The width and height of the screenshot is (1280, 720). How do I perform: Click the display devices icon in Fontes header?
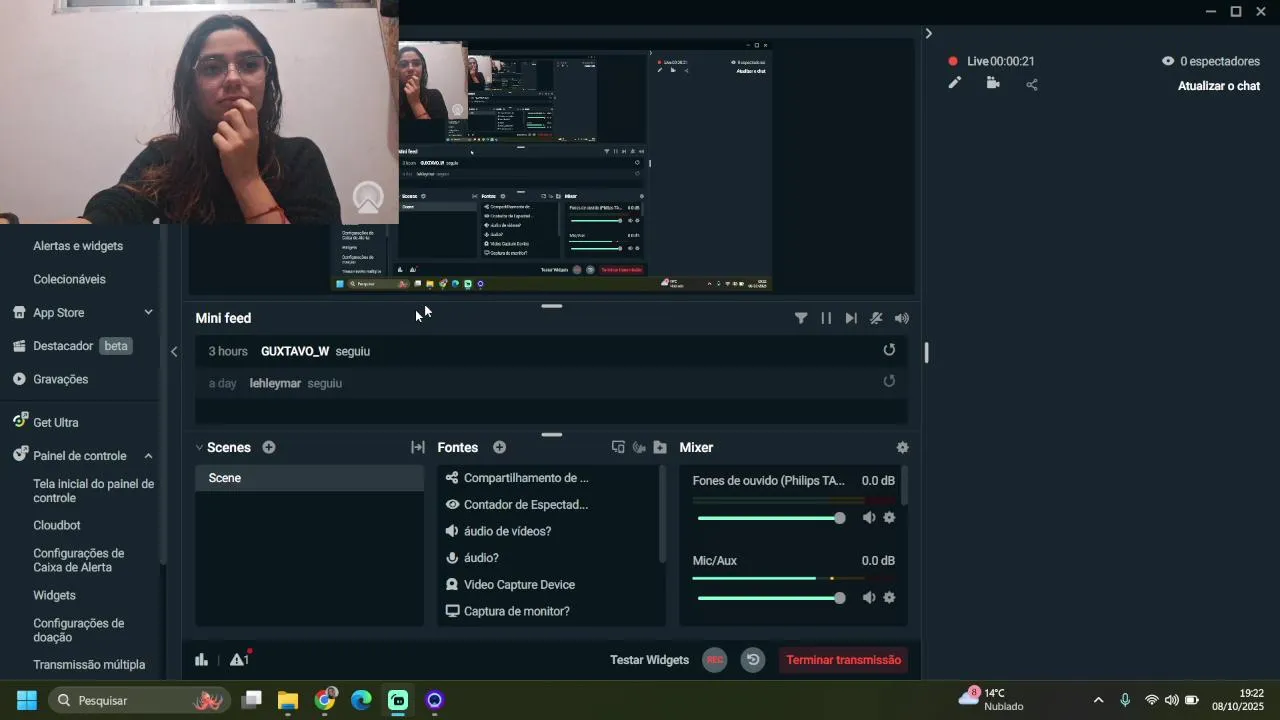pyautogui.click(x=618, y=447)
